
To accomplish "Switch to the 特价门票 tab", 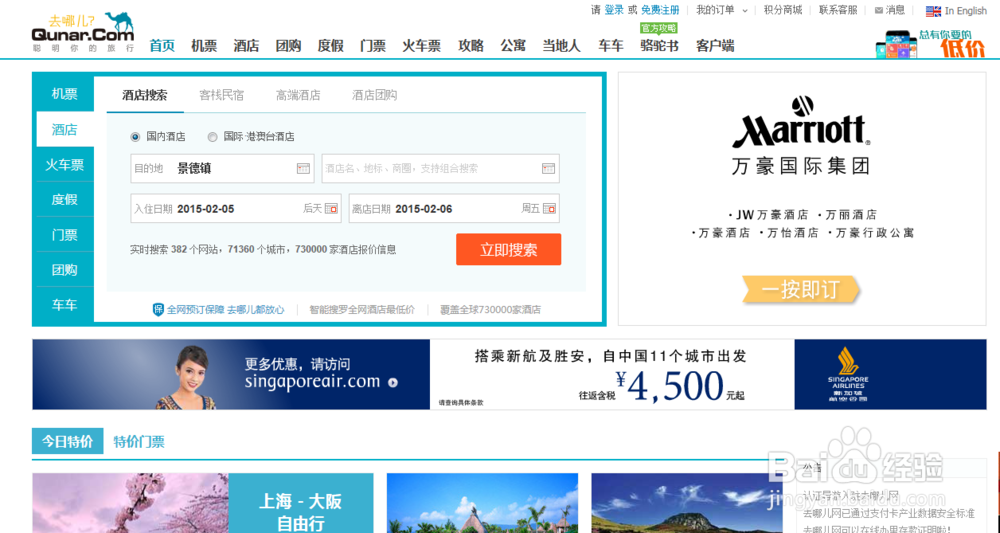I will click(x=139, y=441).
